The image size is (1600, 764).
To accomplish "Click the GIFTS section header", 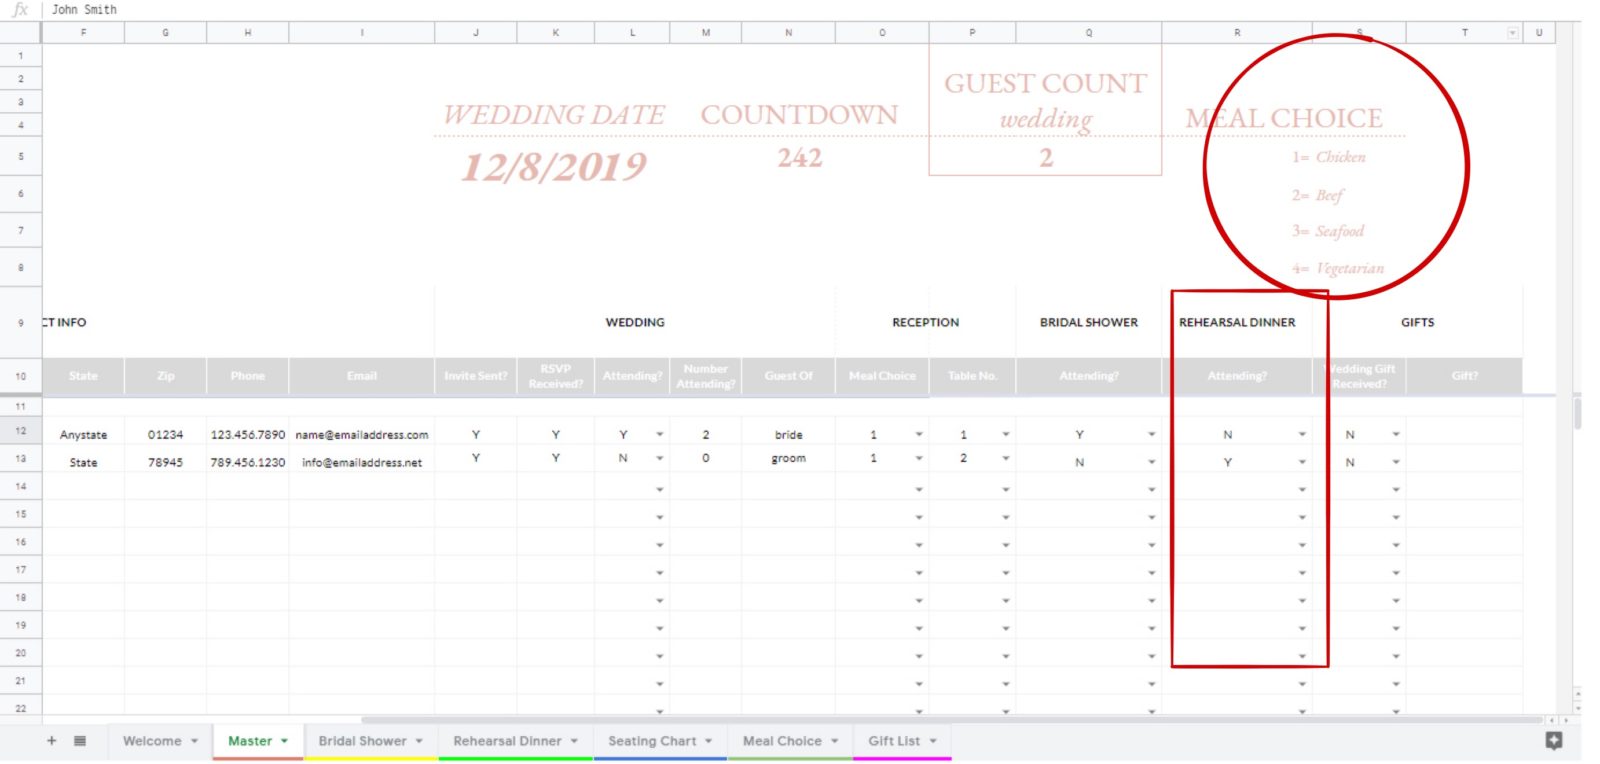I will [x=1417, y=322].
